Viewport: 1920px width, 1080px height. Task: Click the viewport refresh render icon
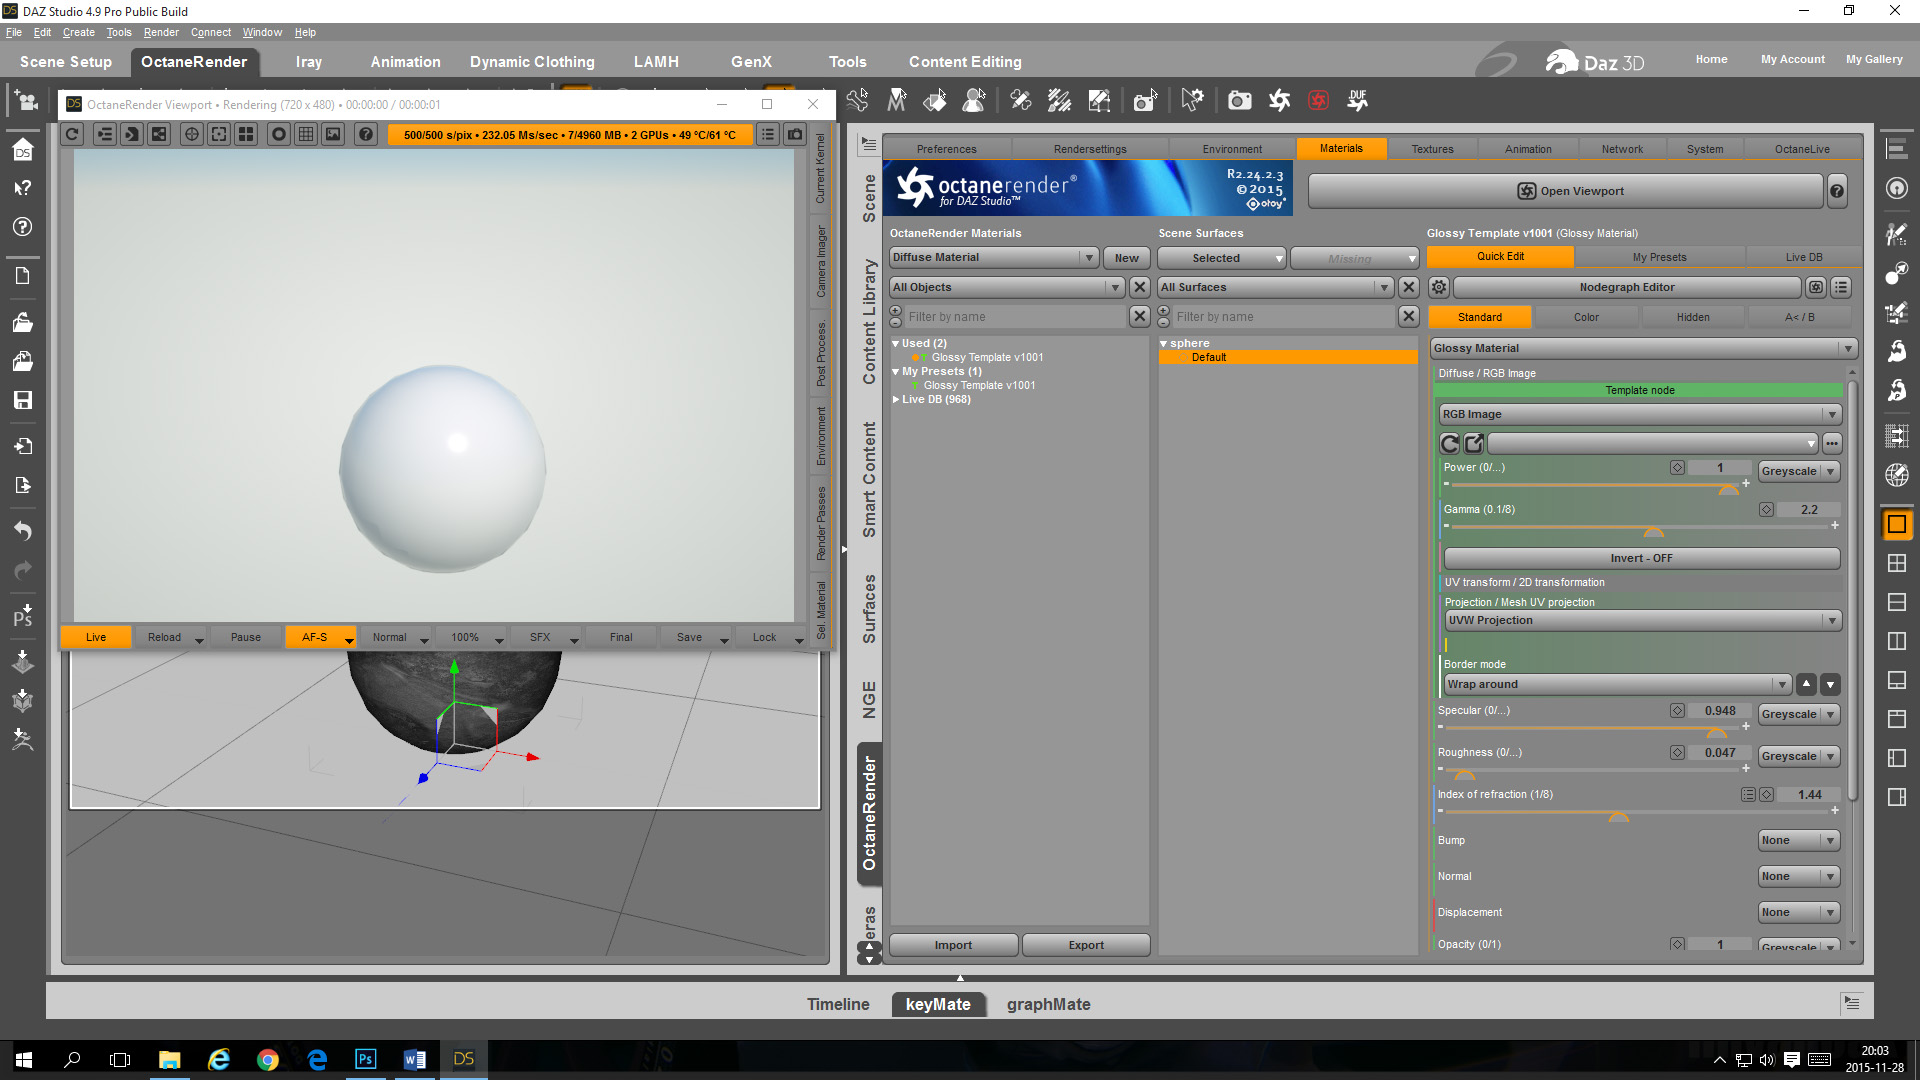[72, 134]
